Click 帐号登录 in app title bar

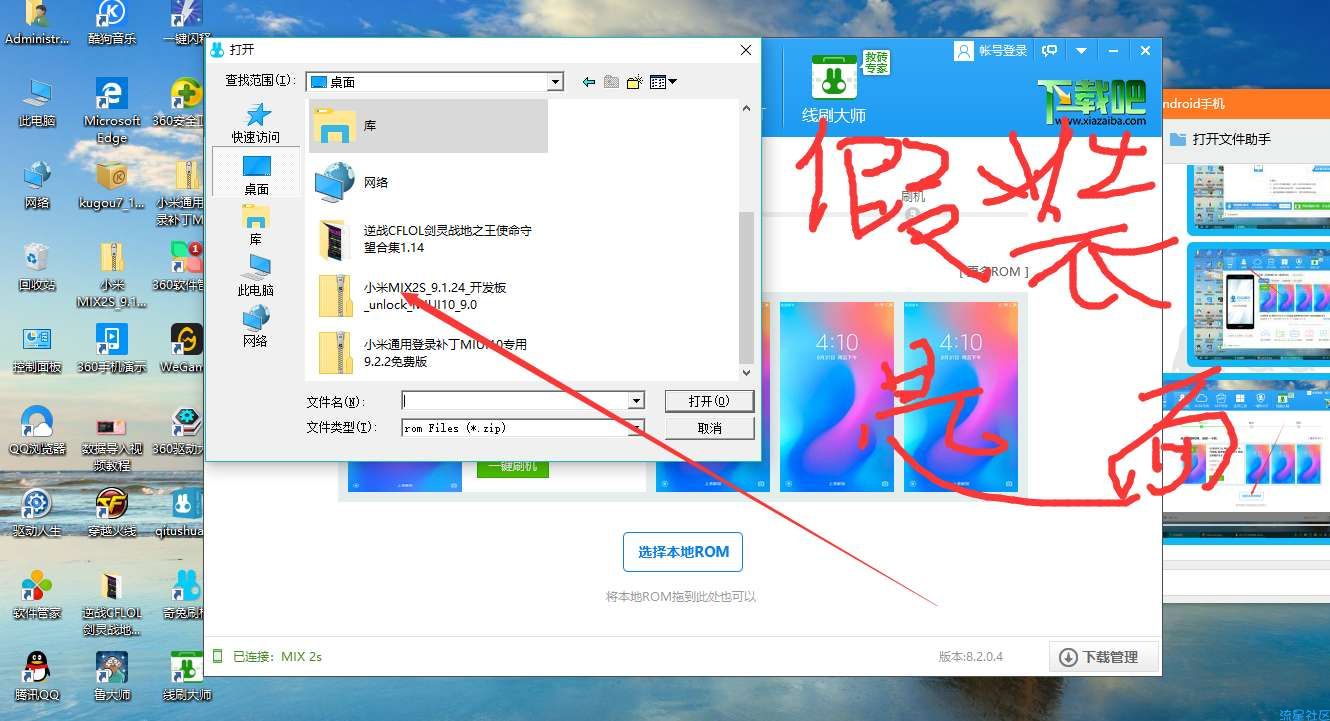coord(991,50)
